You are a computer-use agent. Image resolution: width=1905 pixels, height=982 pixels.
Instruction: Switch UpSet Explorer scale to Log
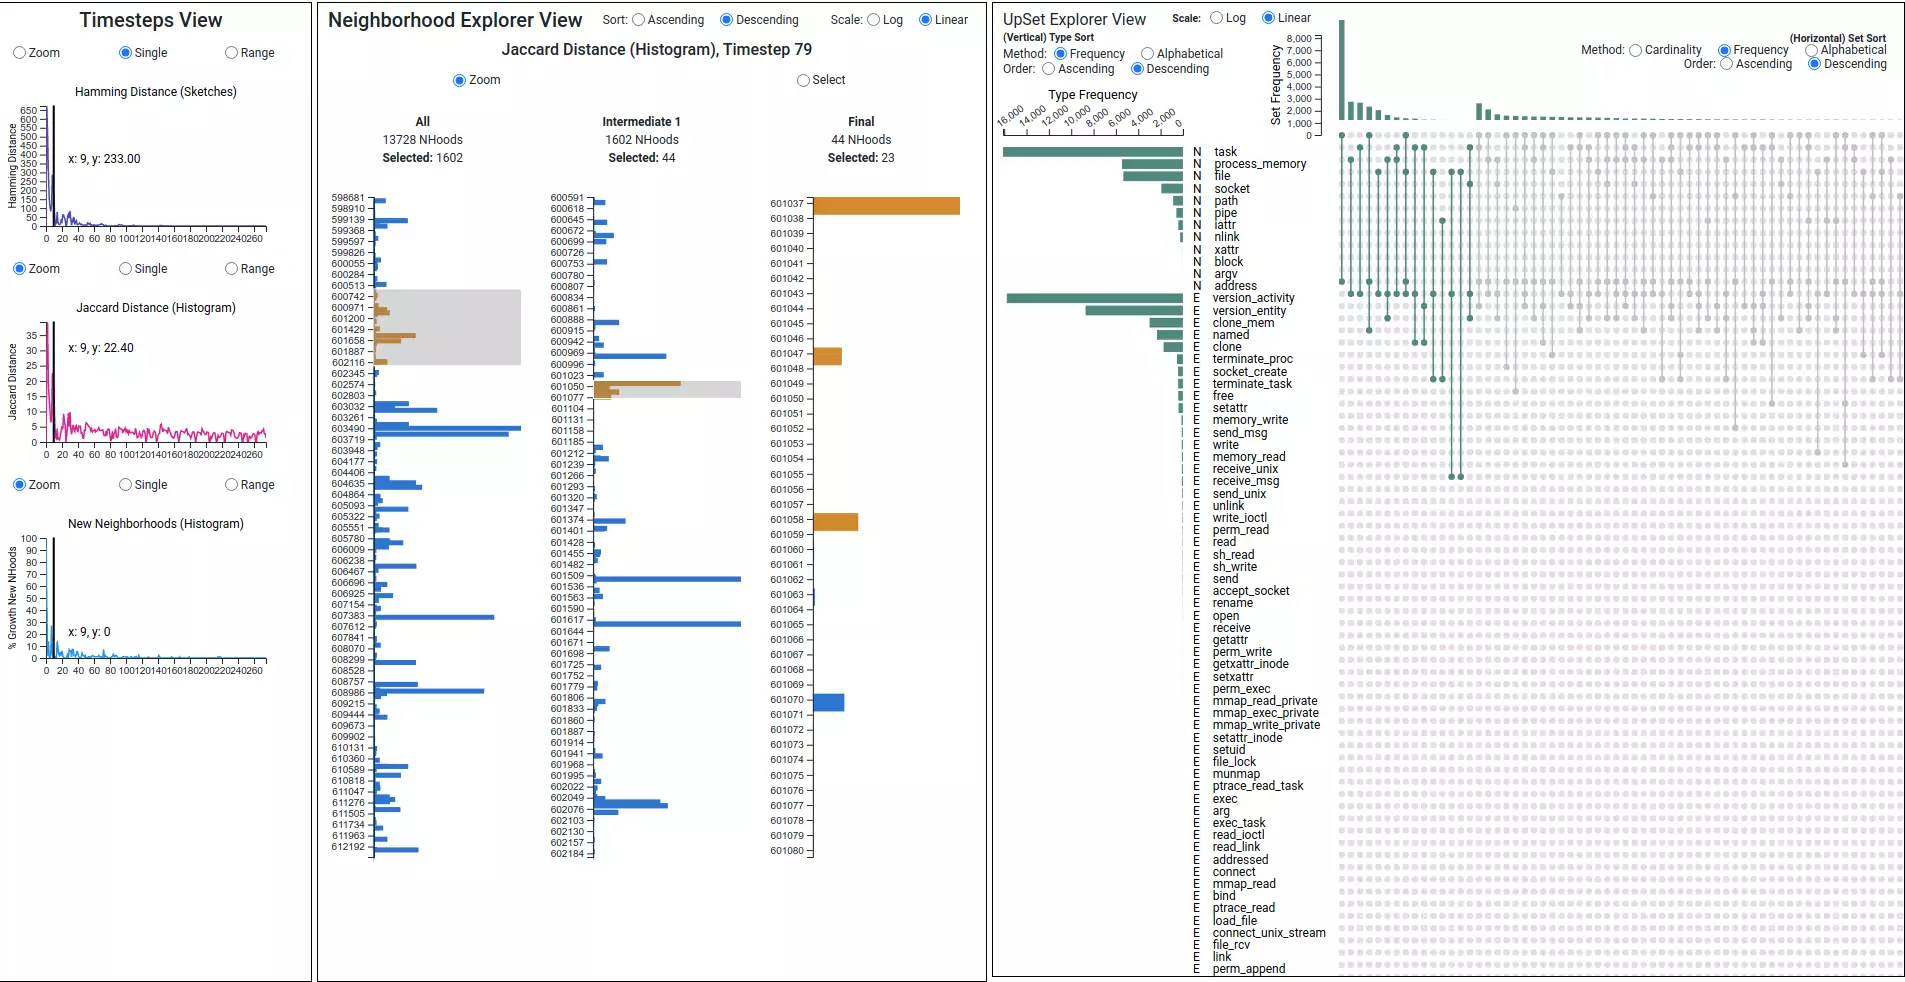point(1216,18)
